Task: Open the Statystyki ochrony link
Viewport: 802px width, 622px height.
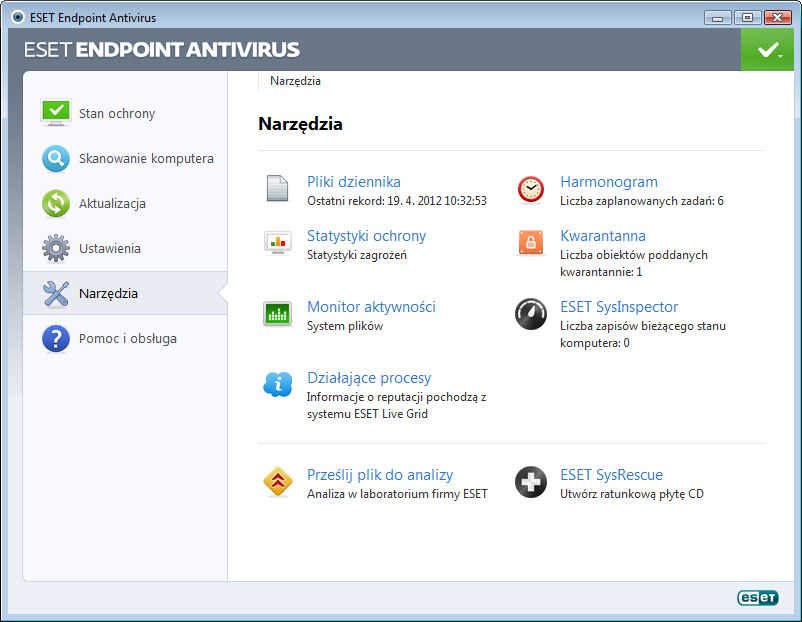Action: [x=366, y=236]
